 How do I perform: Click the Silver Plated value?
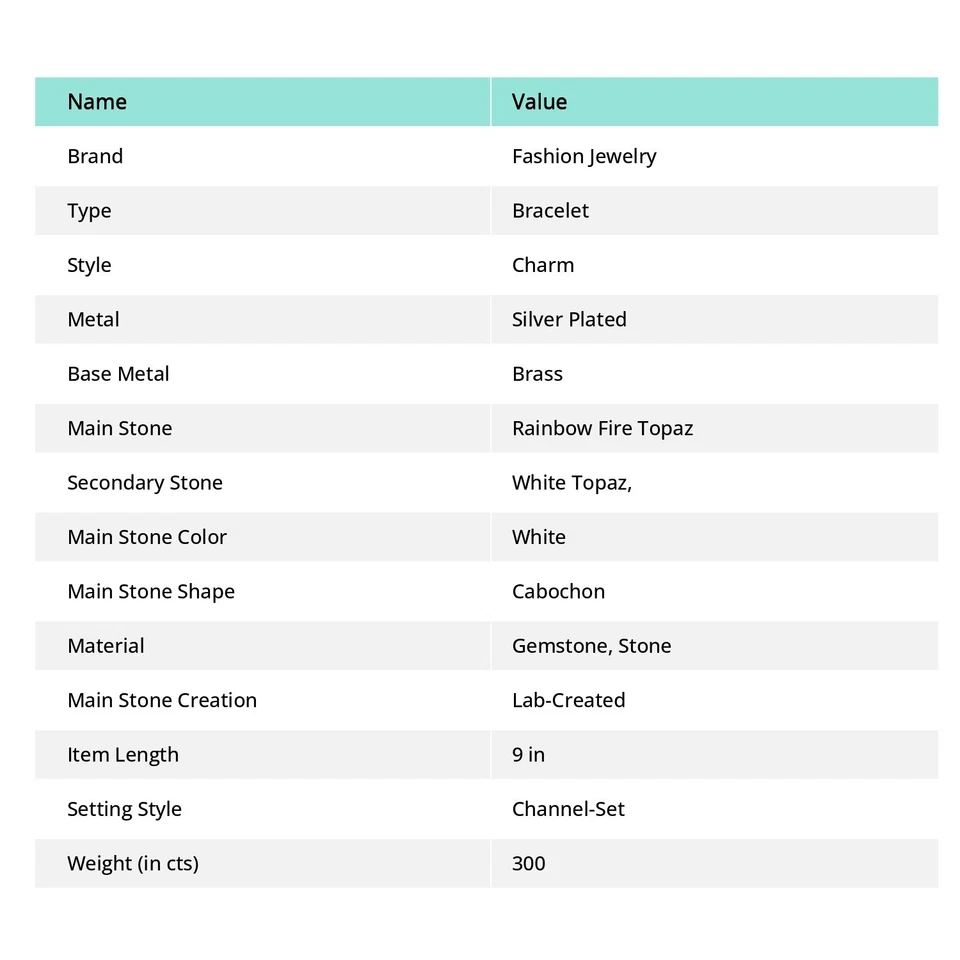pos(569,320)
